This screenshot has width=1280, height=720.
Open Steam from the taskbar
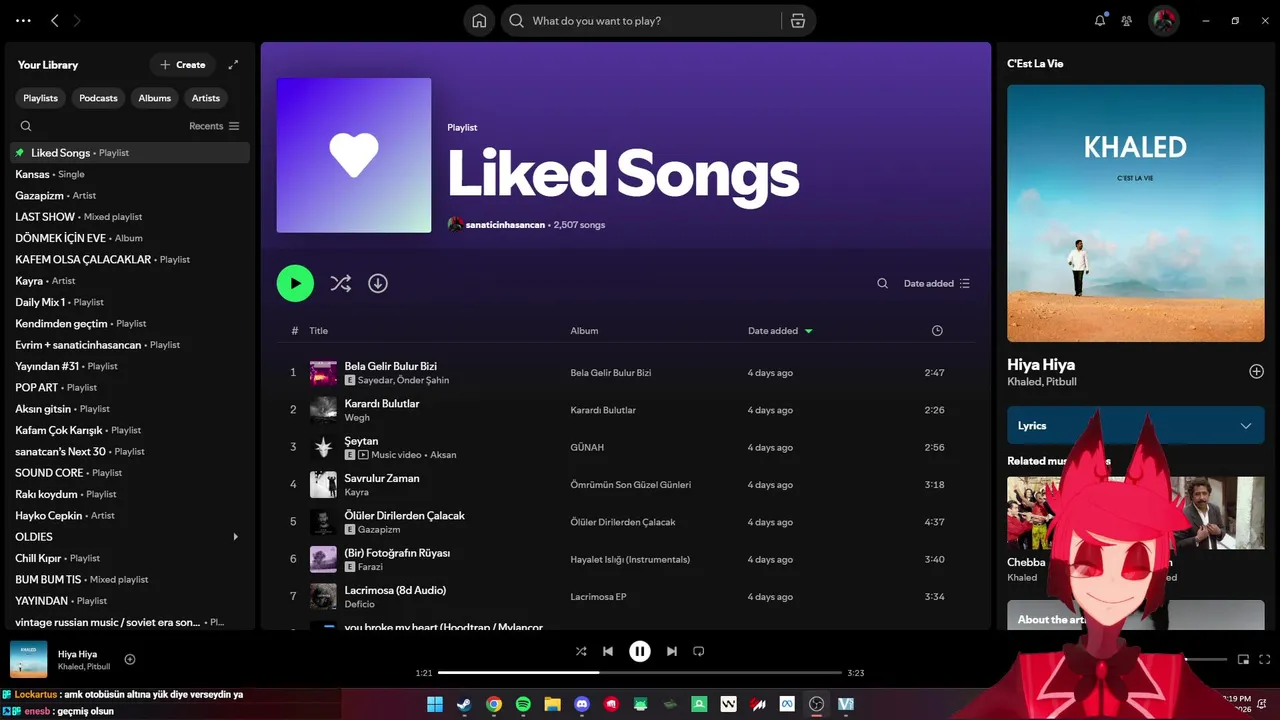464,704
